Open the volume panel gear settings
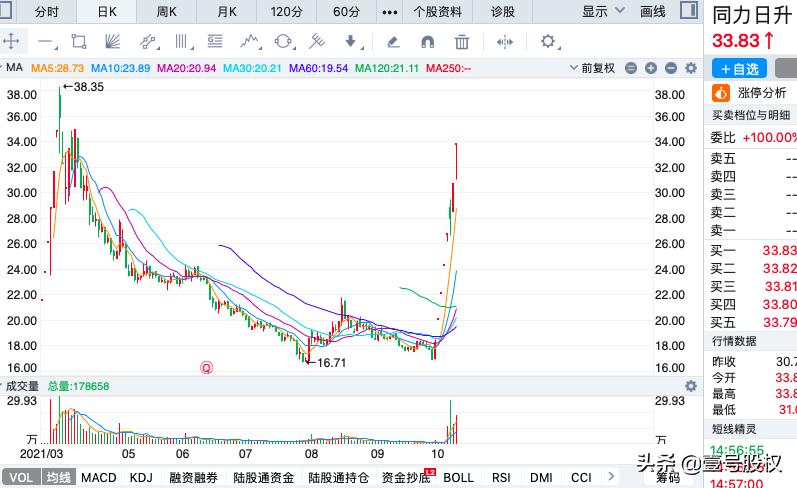This screenshot has width=797, height=488. coord(690,386)
